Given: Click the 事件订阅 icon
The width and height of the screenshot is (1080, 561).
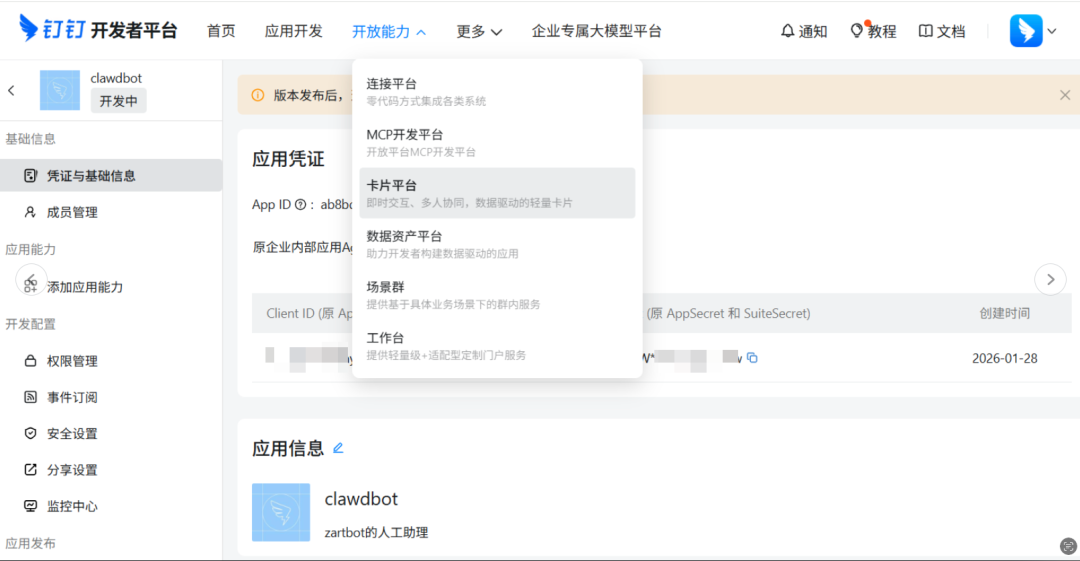Looking at the screenshot, I should 30,397.
